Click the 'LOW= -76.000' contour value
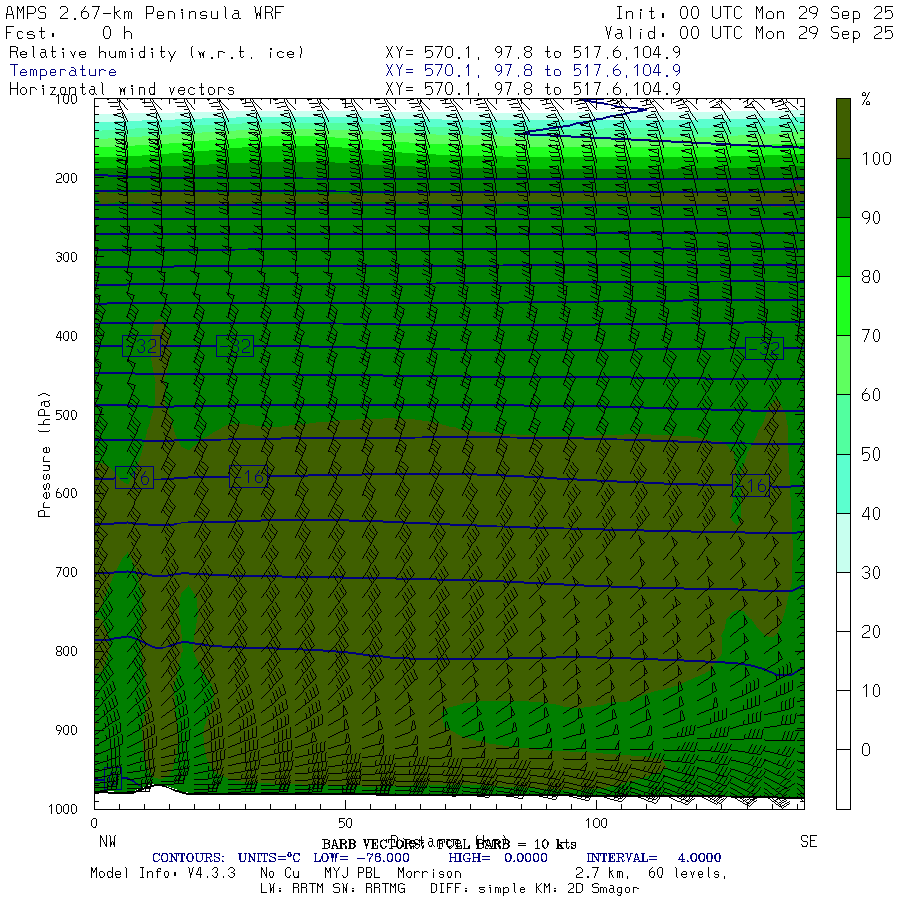This screenshot has height=900, width=900. tap(362, 858)
